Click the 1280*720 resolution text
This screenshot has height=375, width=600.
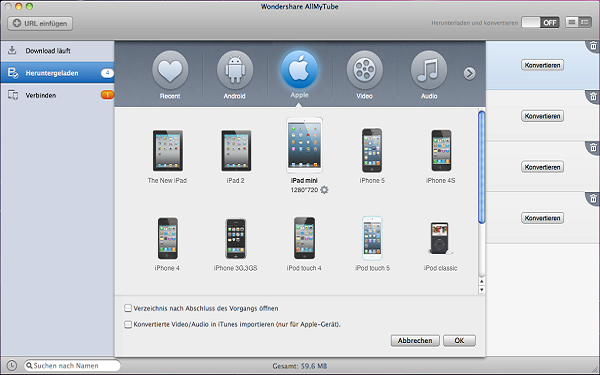(x=304, y=190)
